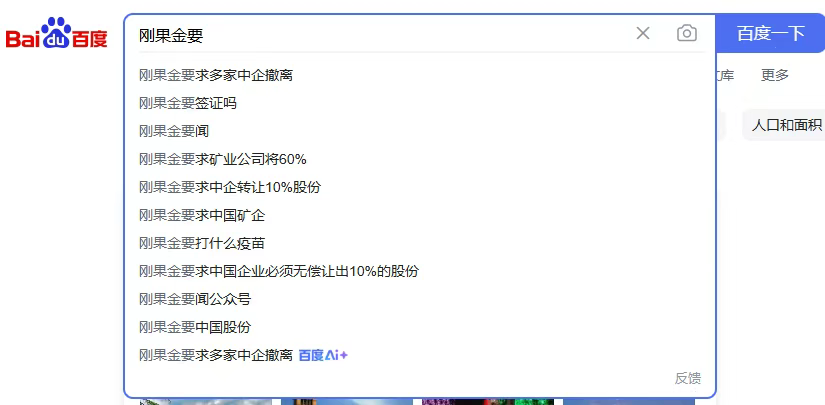Choose suggestion 刚果金要求中企转让10%股份
Image resolution: width=825 pixels, height=405 pixels.
tap(230, 187)
